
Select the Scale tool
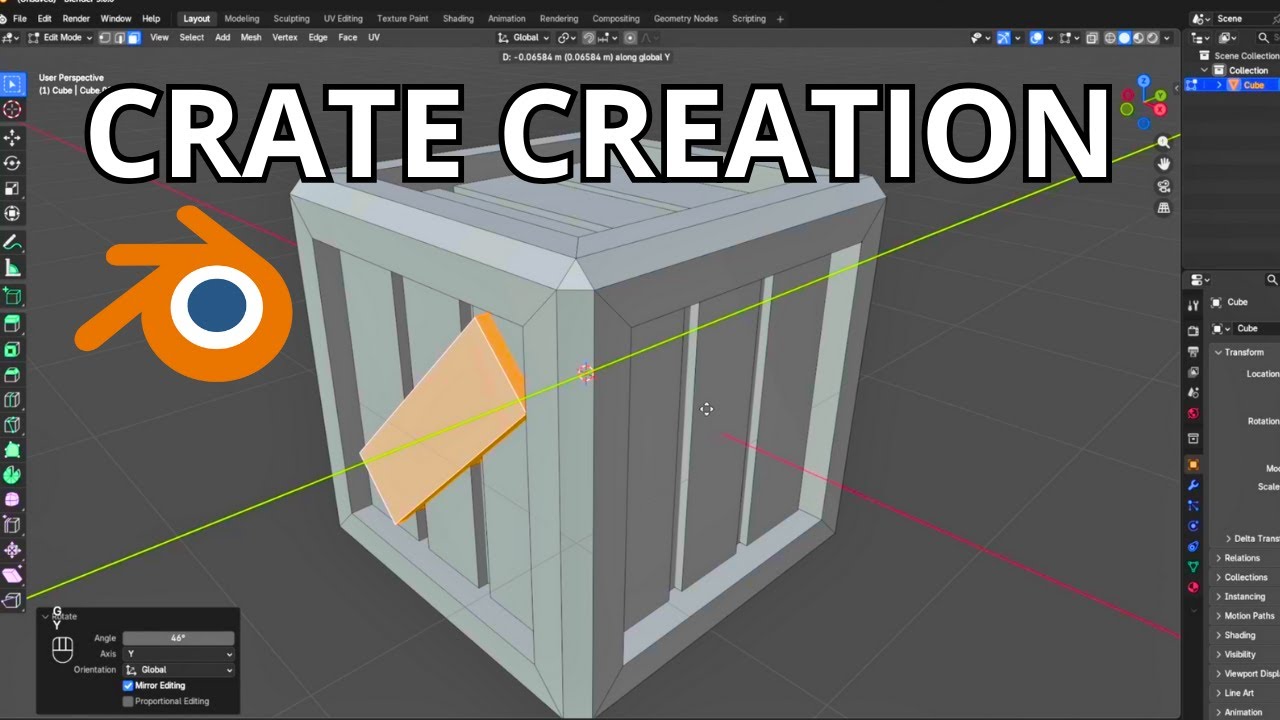(12, 188)
